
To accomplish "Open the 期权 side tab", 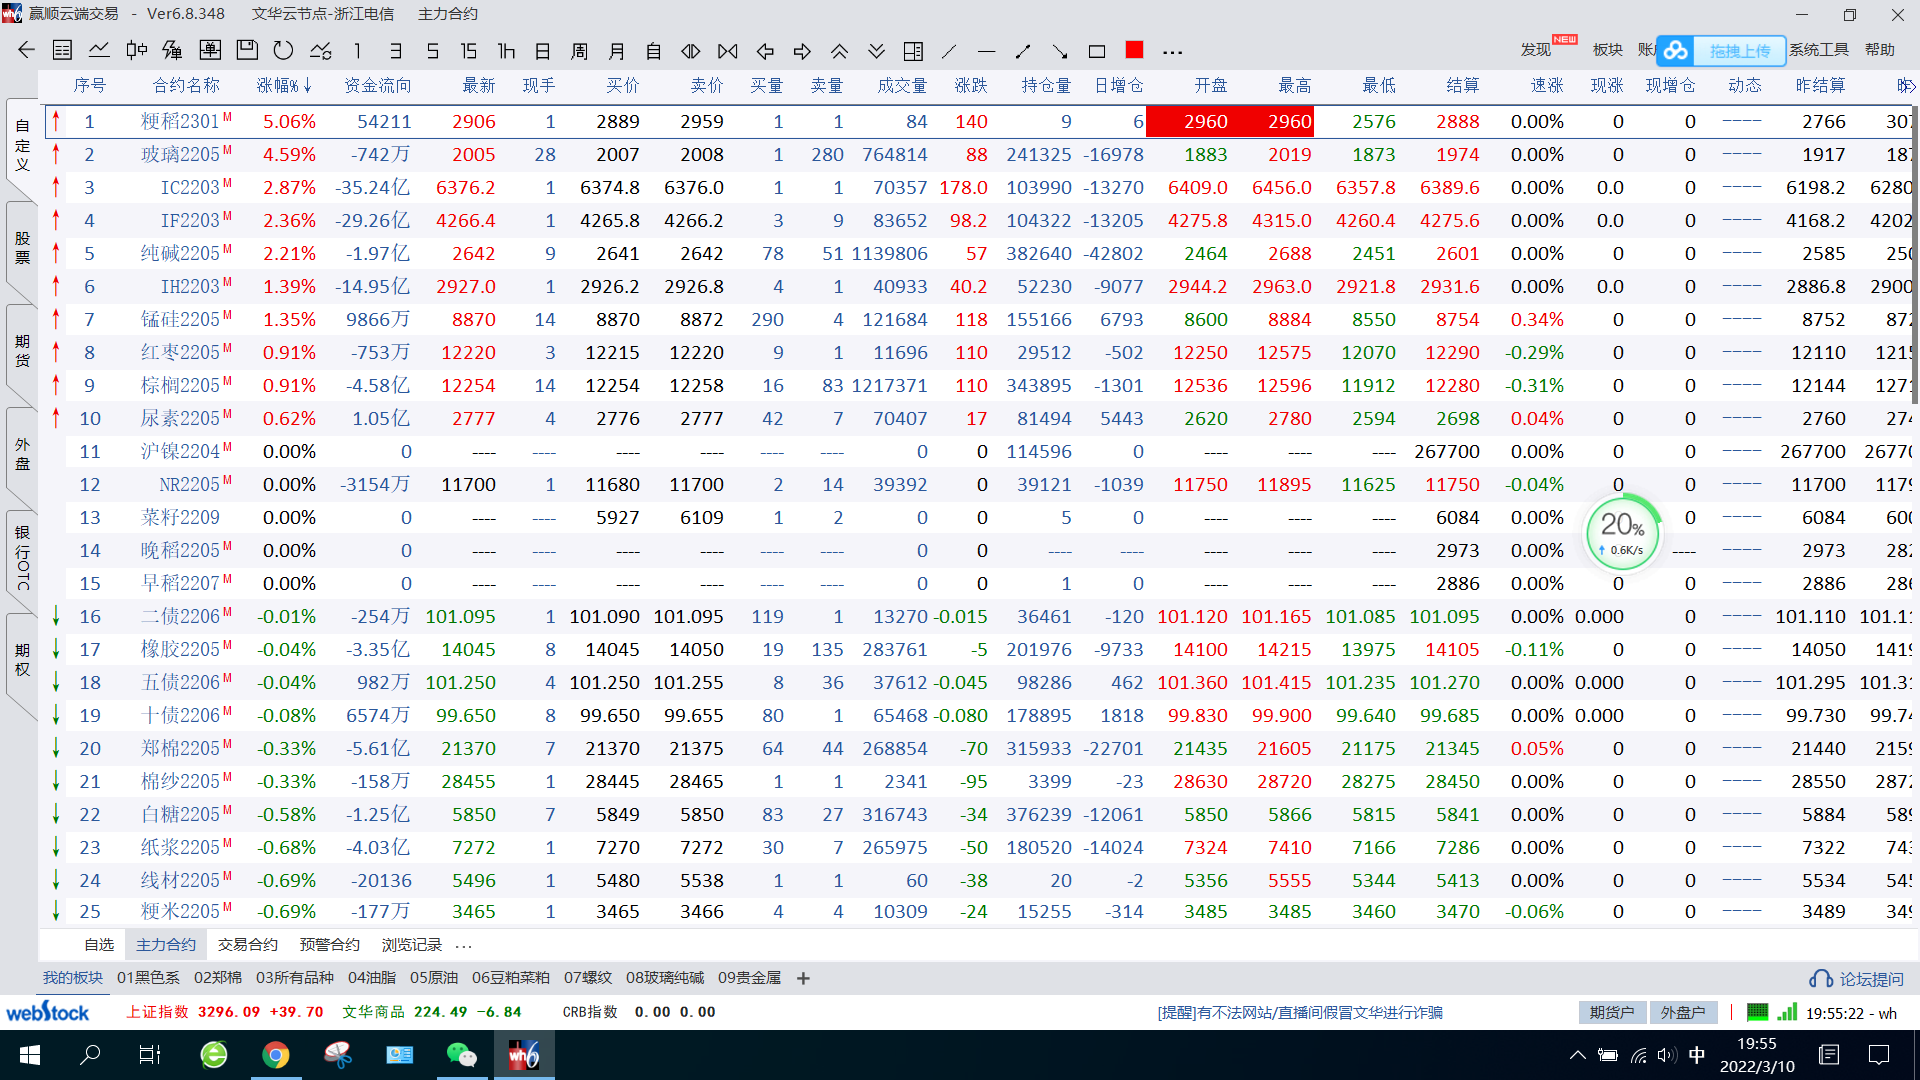I will pyautogui.click(x=22, y=660).
